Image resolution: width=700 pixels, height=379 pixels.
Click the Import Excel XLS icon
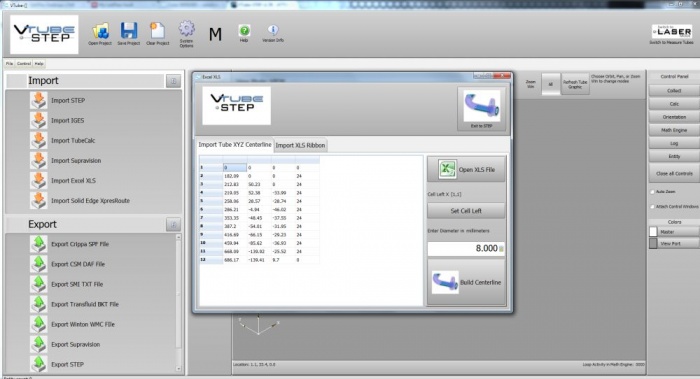coord(39,181)
